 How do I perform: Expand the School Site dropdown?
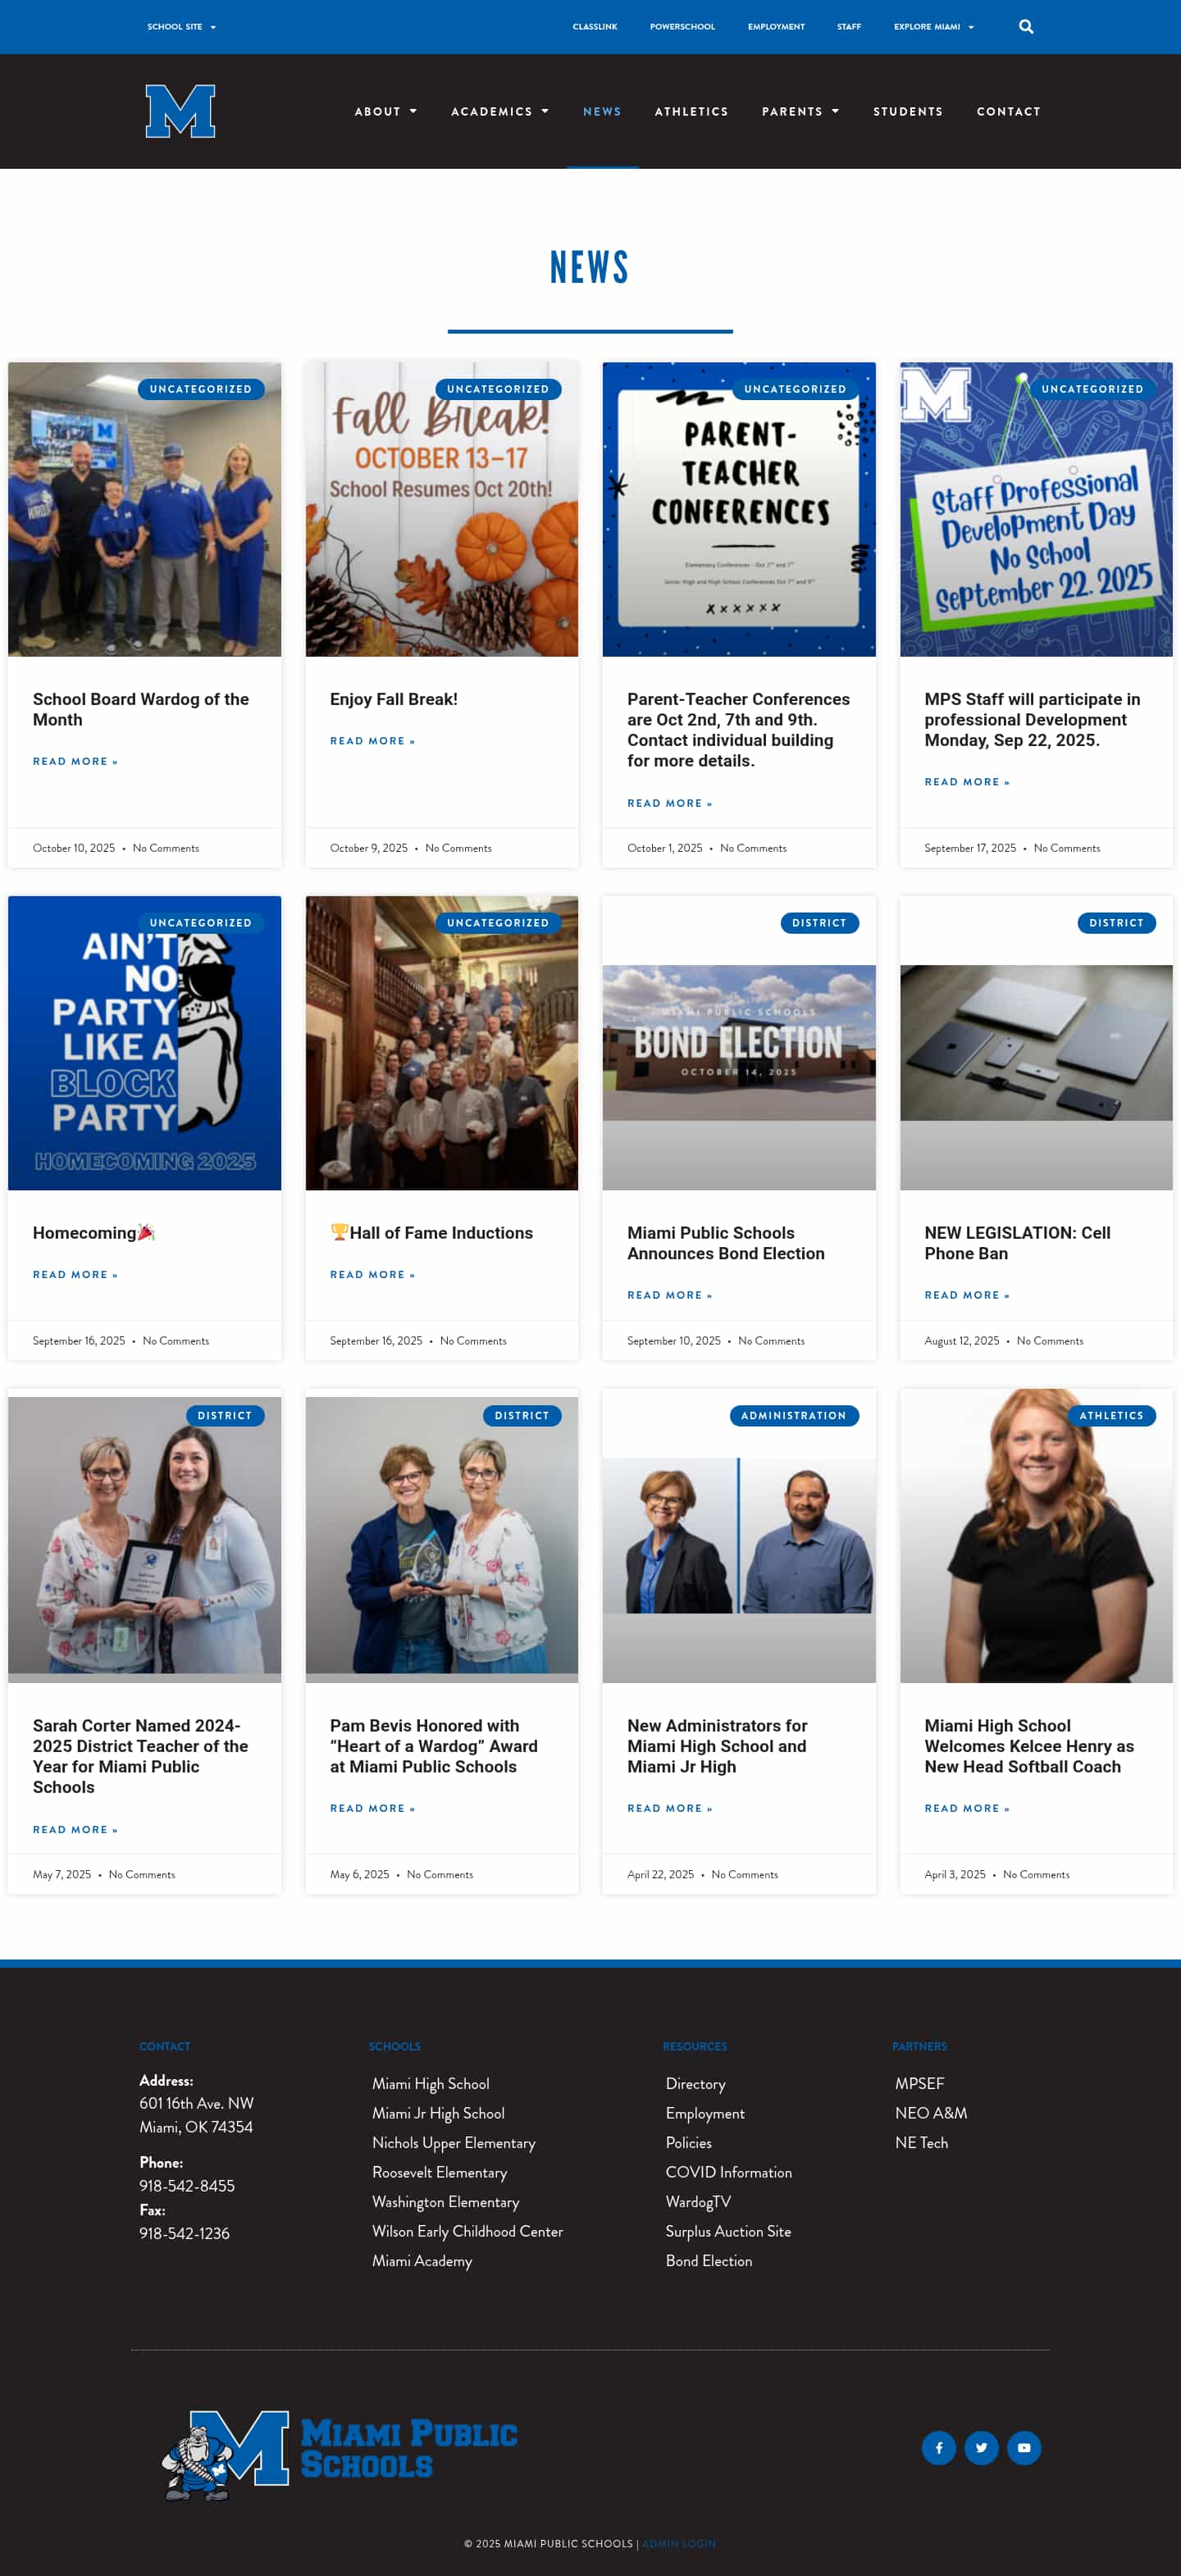pyautogui.click(x=181, y=27)
